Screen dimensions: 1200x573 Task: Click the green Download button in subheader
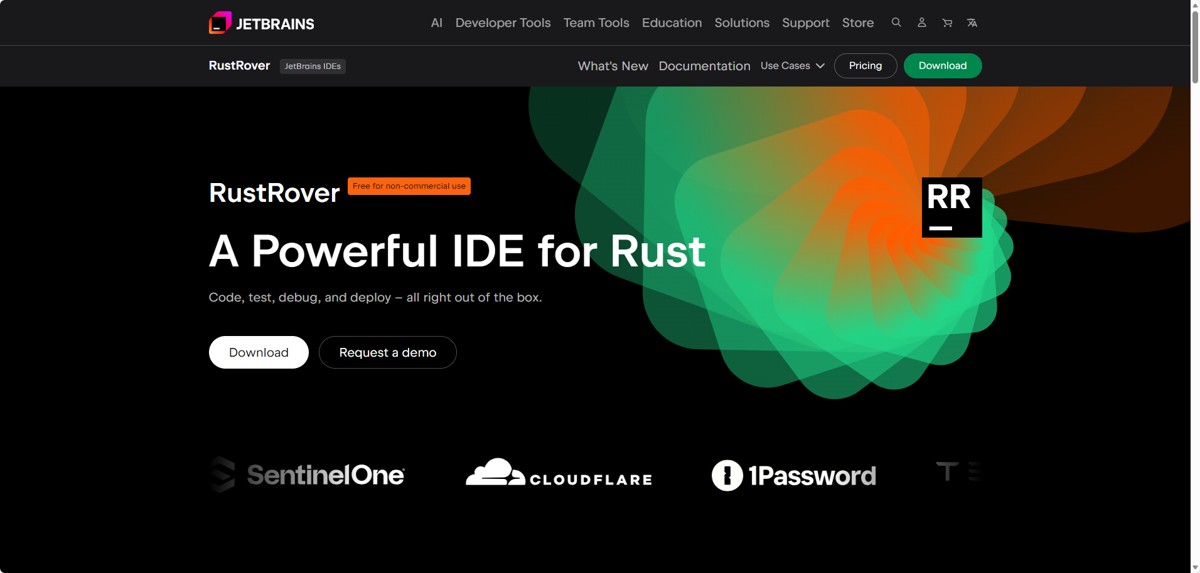pyautogui.click(x=943, y=66)
